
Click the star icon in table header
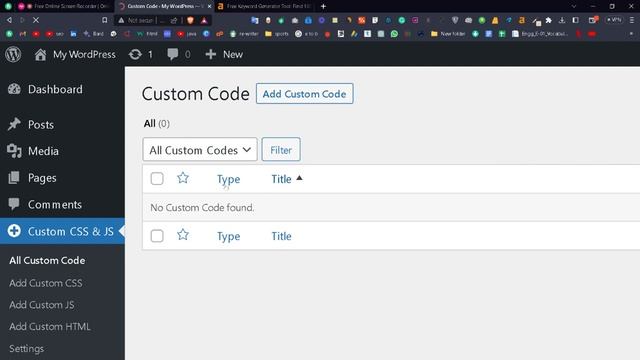coord(183,178)
